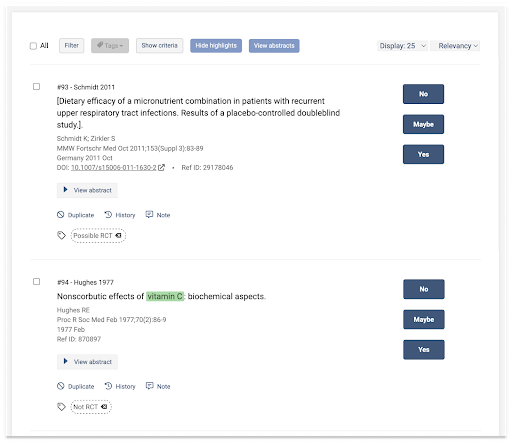
Task: Open the Tags menu
Action: pos(110,46)
